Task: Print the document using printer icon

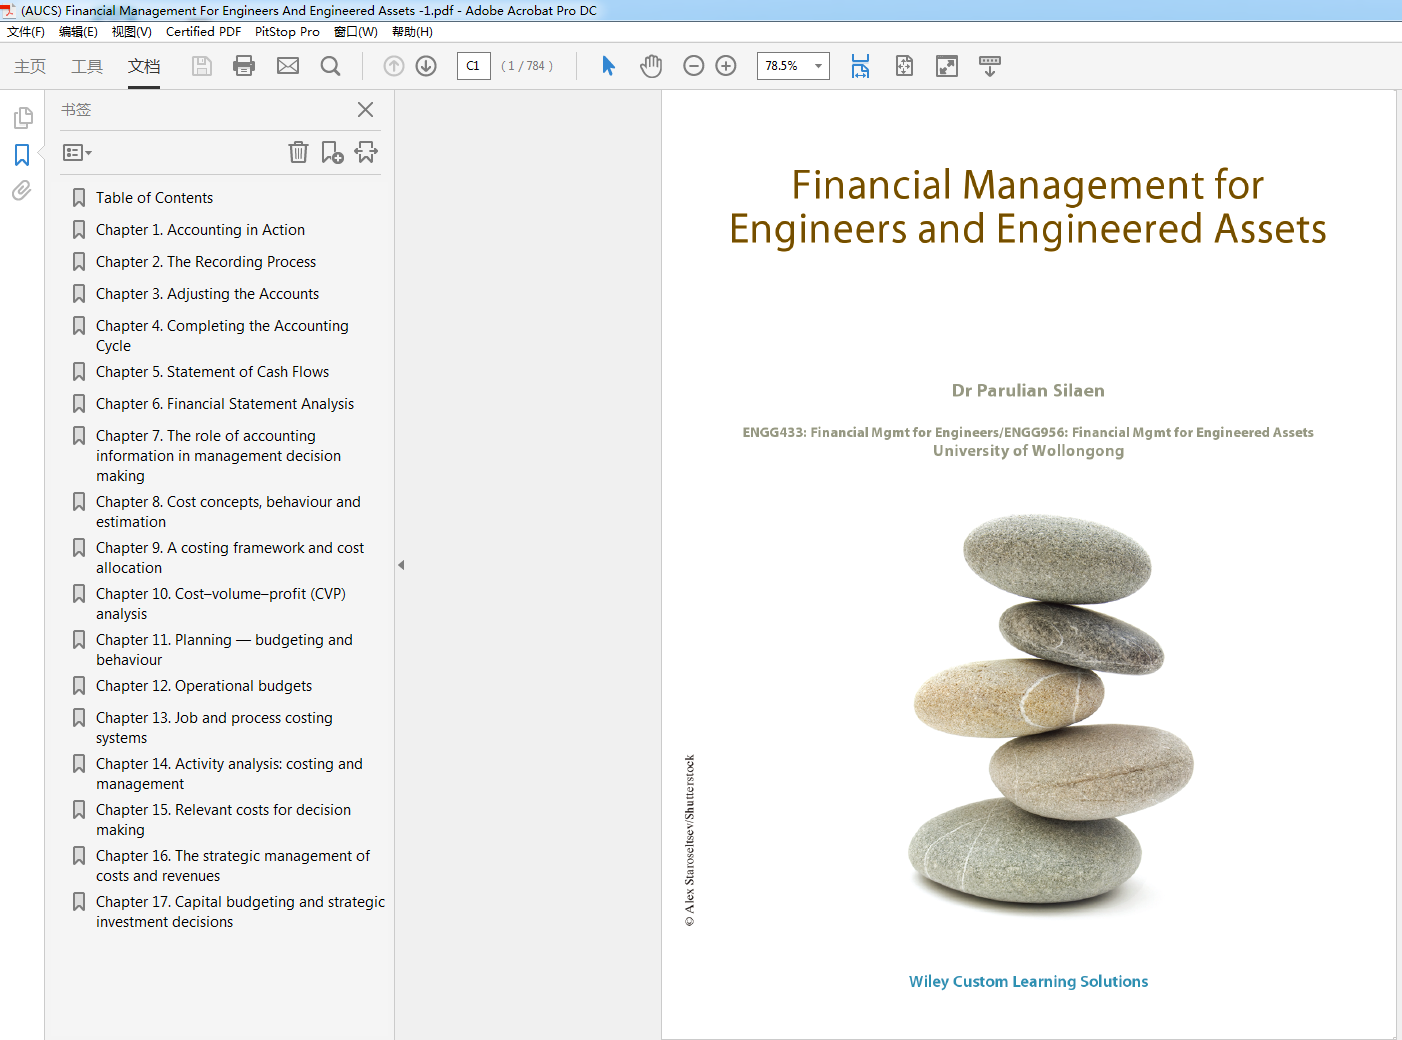Action: tap(244, 66)
